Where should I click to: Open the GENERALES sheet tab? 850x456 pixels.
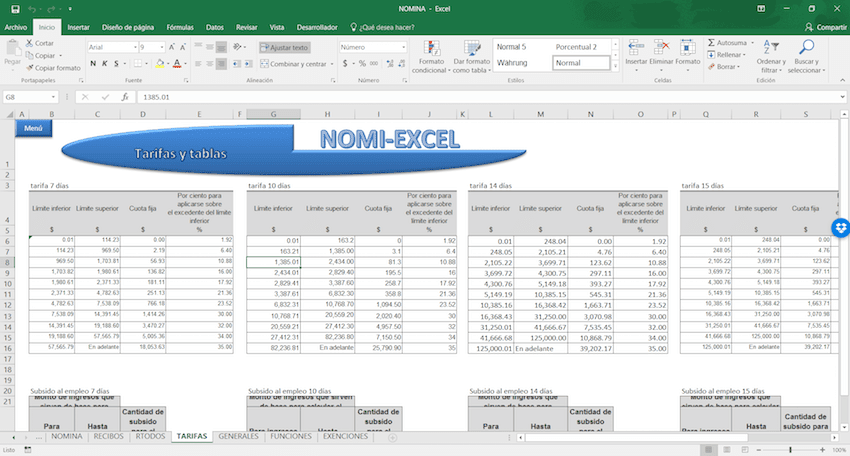pyautogui.click(x=237, y=436)
